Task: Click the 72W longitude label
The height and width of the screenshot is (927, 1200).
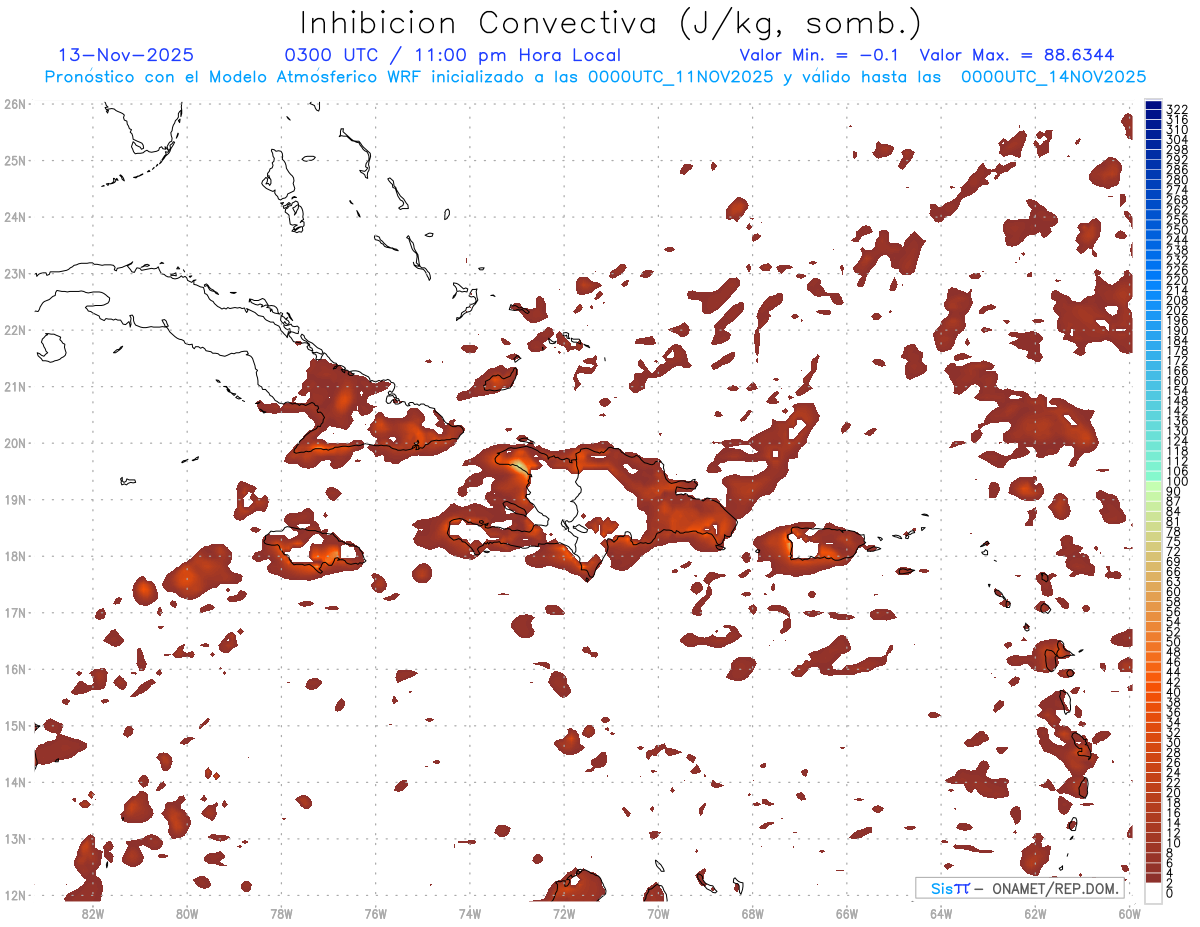Action: [564, 913]
